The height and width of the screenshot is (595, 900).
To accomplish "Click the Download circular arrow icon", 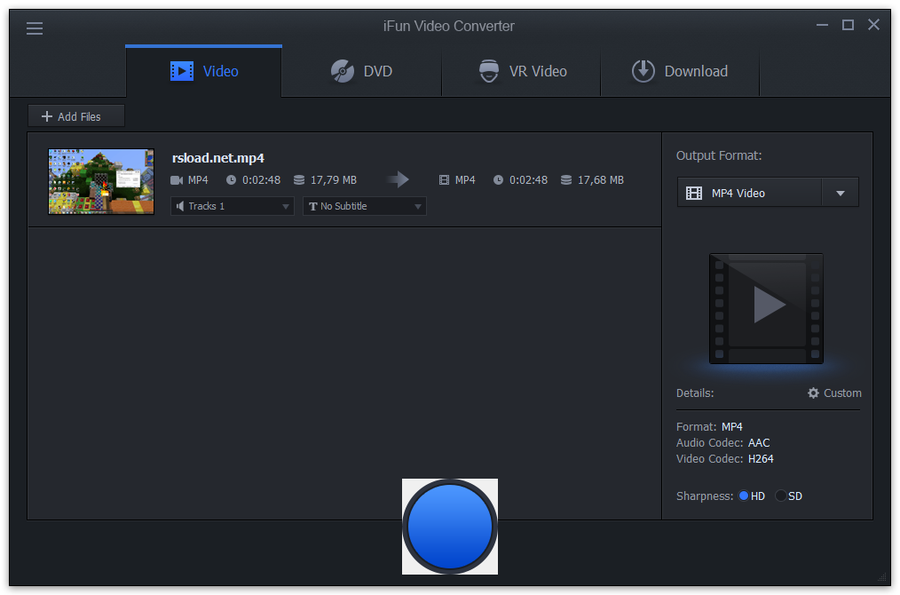I will pyautogui.click(x=644, y=71).
